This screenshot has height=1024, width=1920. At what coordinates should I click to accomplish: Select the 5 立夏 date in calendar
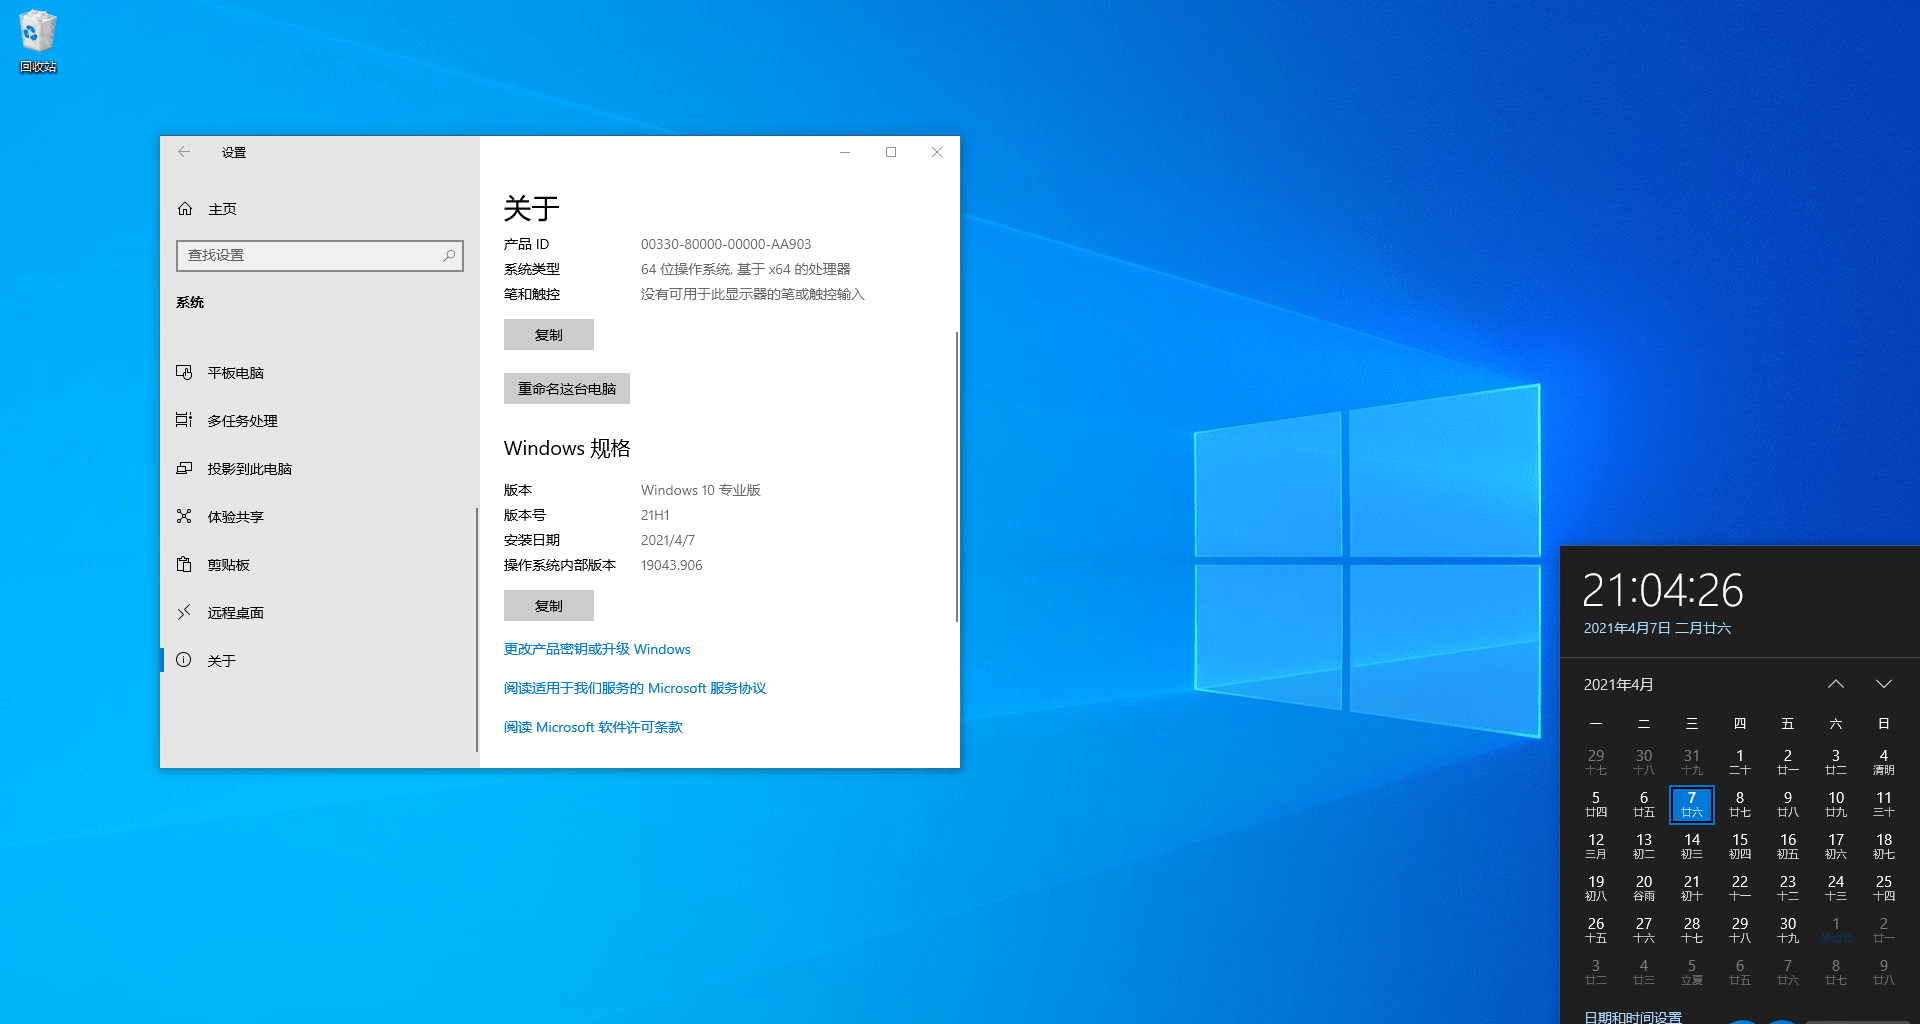(1692, 972)
